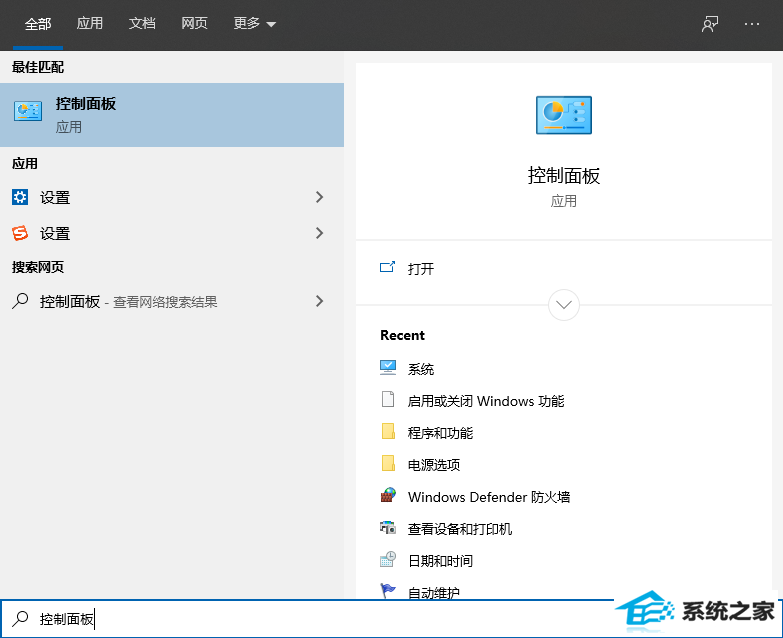783x638 pixels.
Task: Select the 控制面板 best match result
Action: coord(172,115)
